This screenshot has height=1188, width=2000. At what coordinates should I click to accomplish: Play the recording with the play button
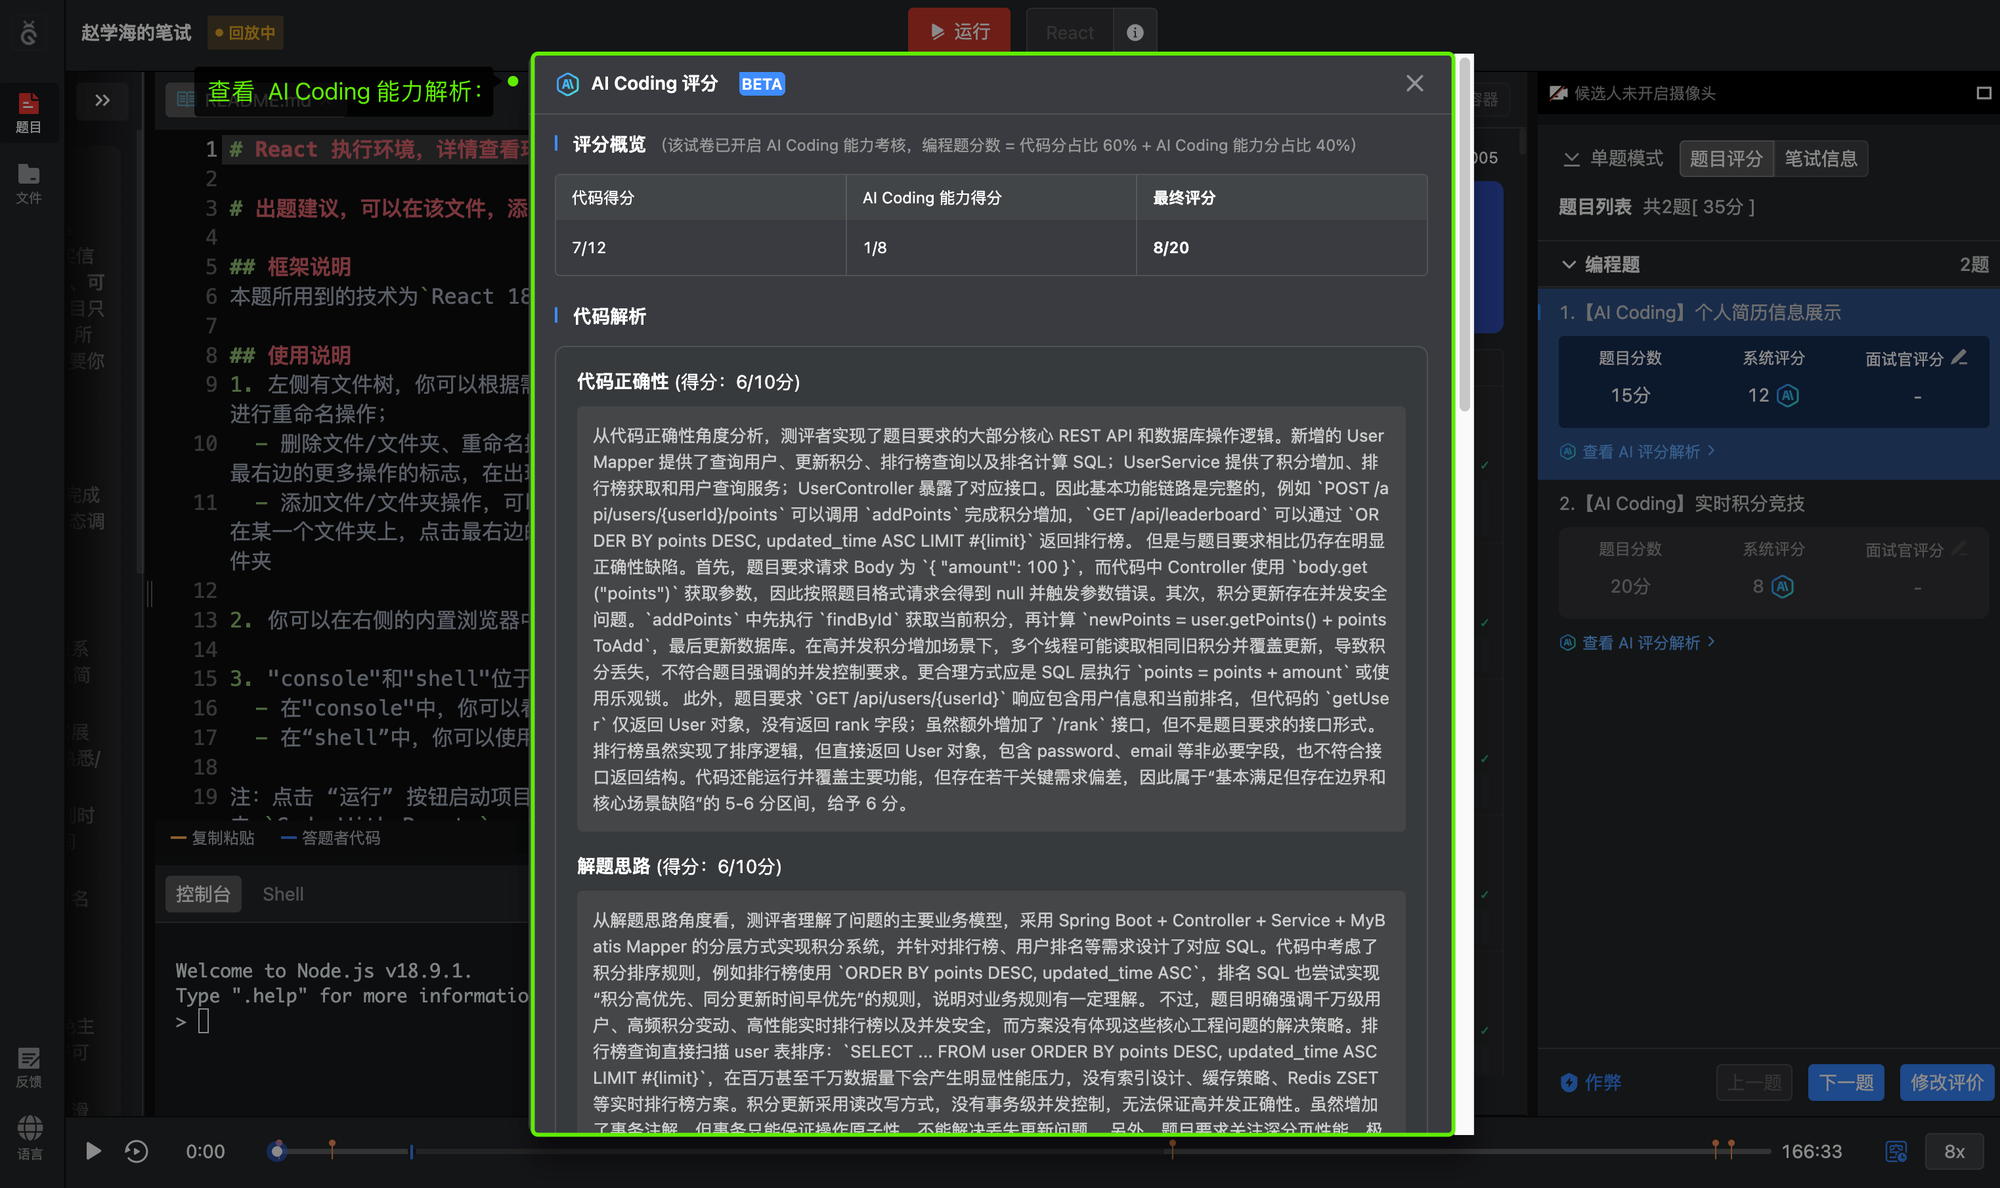pos(93,1152)
